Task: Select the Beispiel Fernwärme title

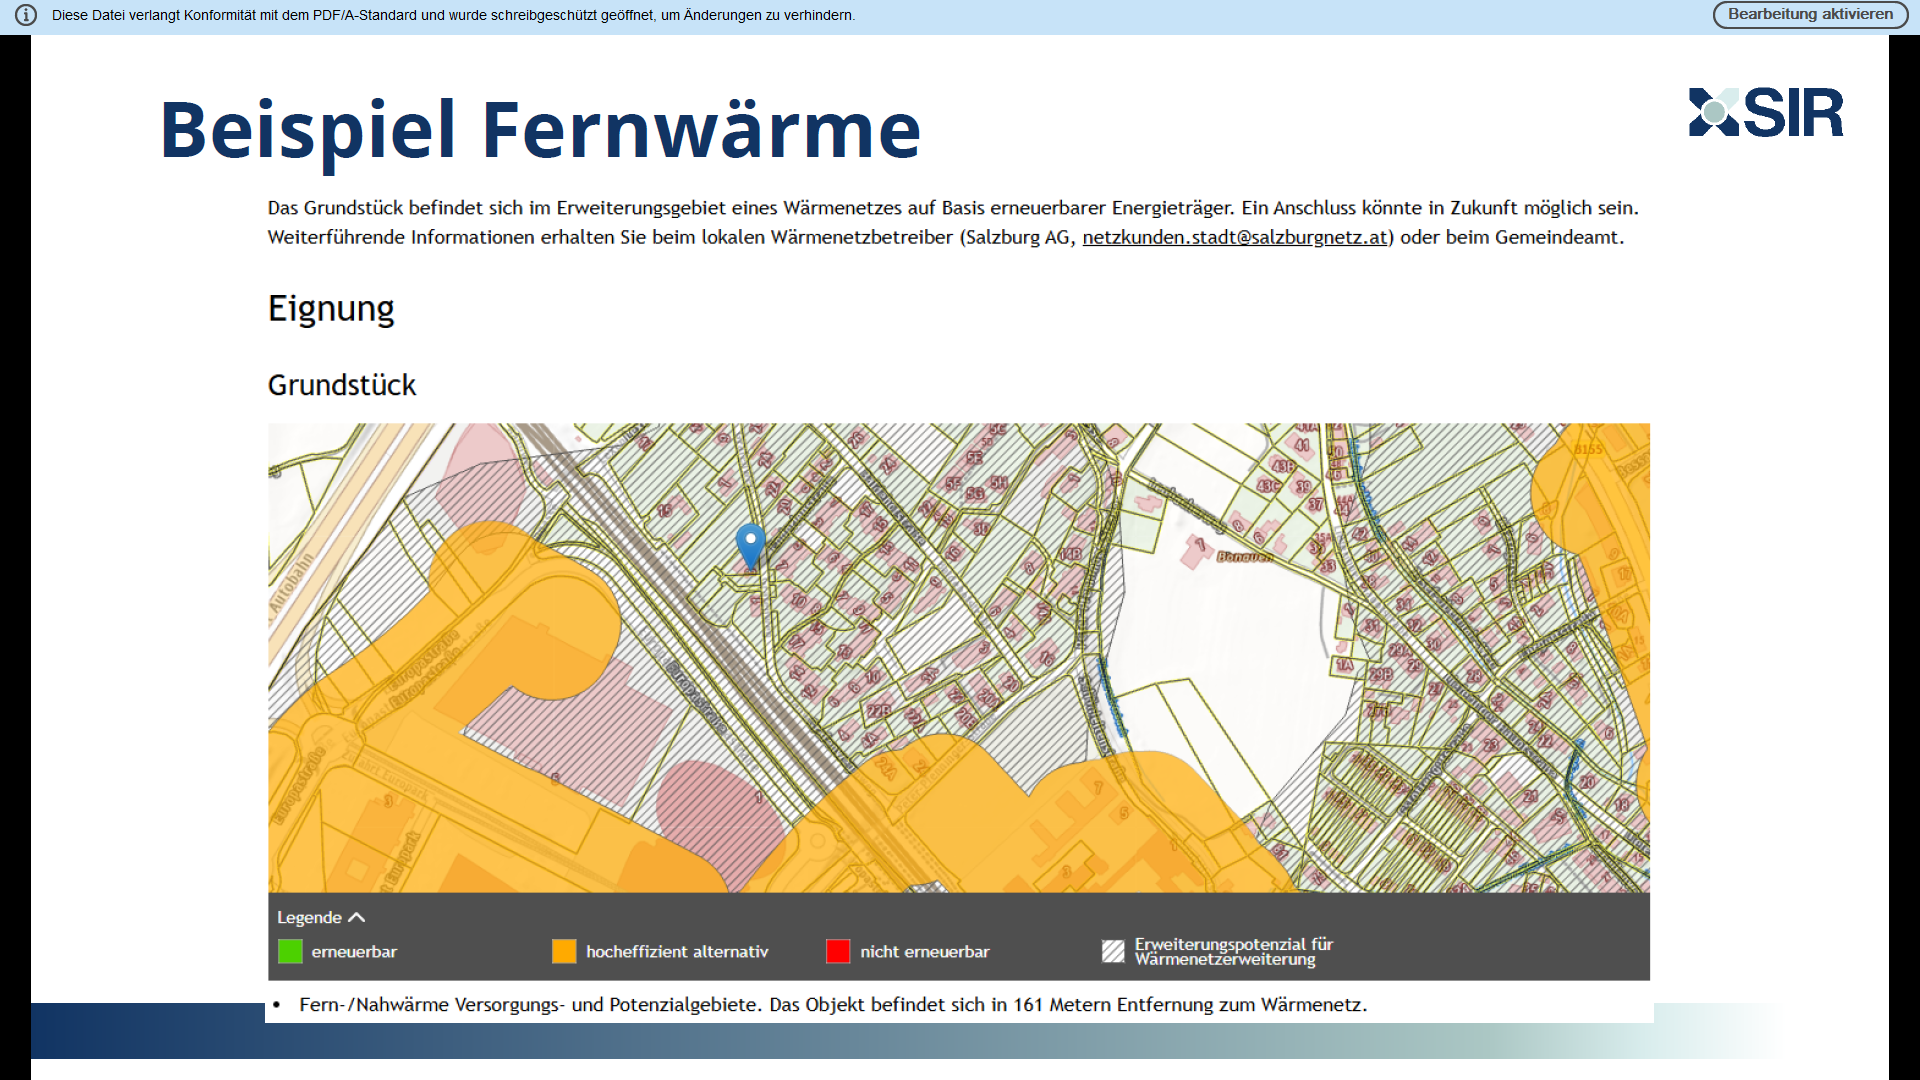Action: coord(540,130)
